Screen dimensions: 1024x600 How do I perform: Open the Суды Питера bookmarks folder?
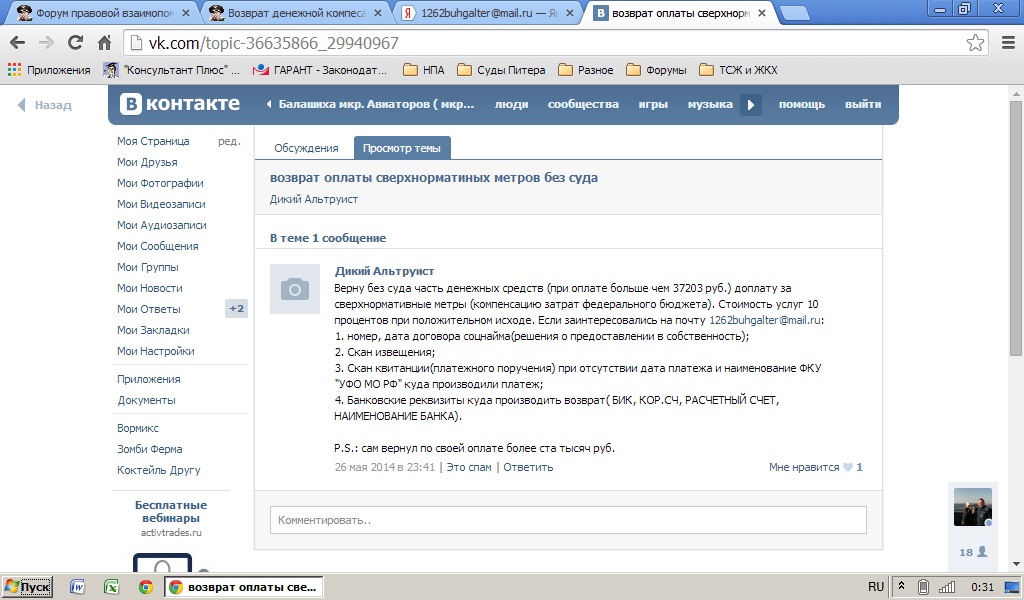click(x=501, y=70)
